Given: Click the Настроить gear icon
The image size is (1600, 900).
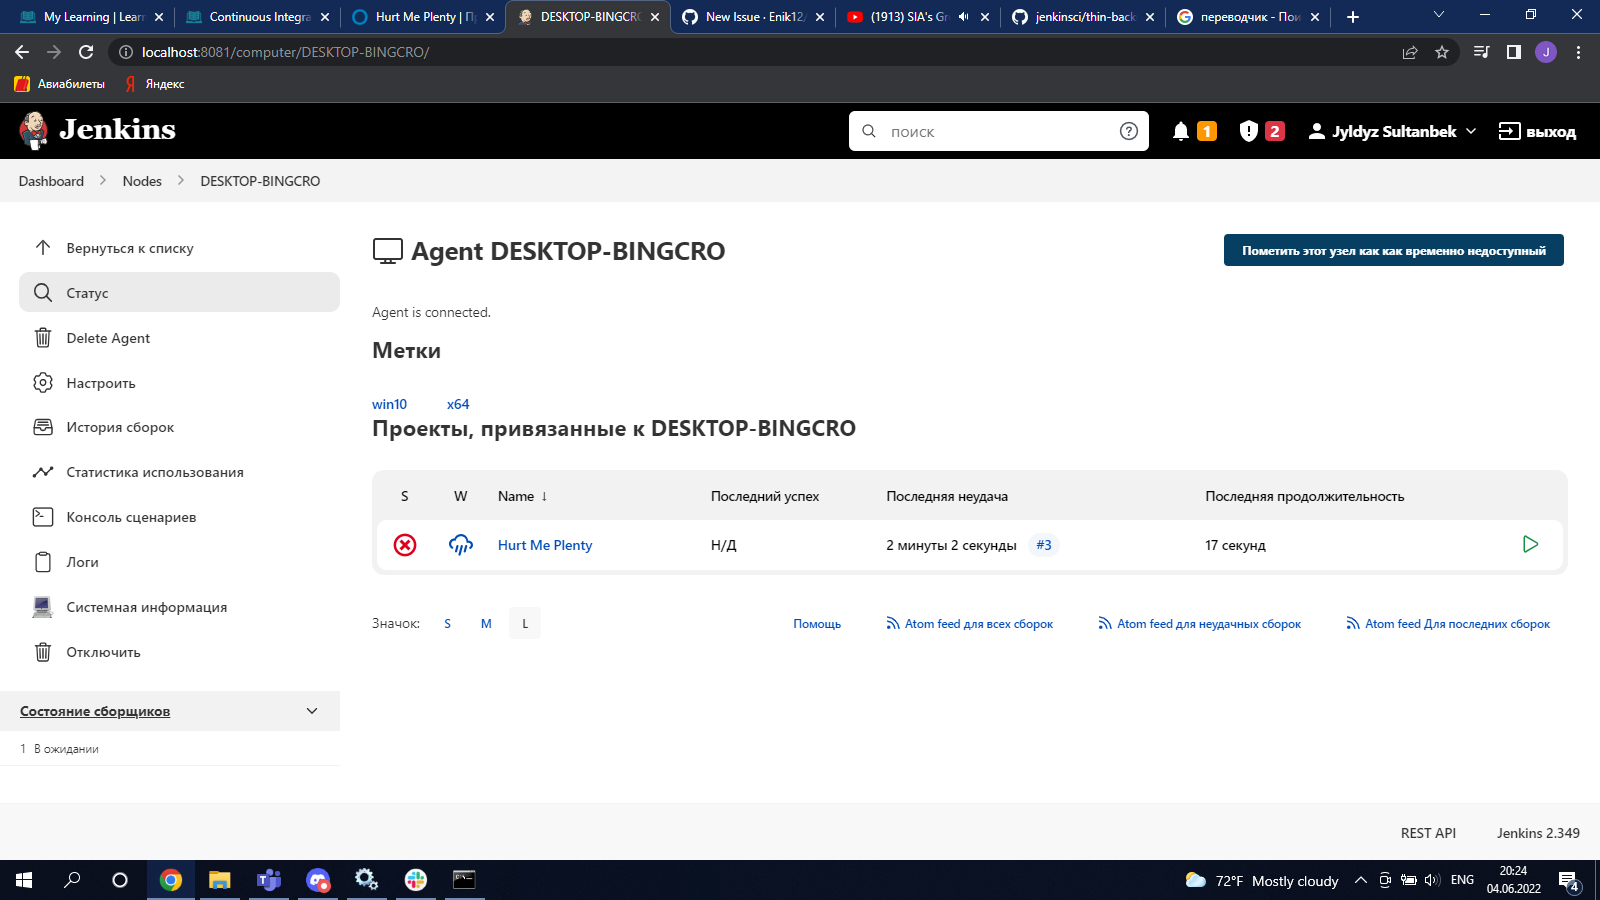Looking at the screenshot, I should click(43, 383).
